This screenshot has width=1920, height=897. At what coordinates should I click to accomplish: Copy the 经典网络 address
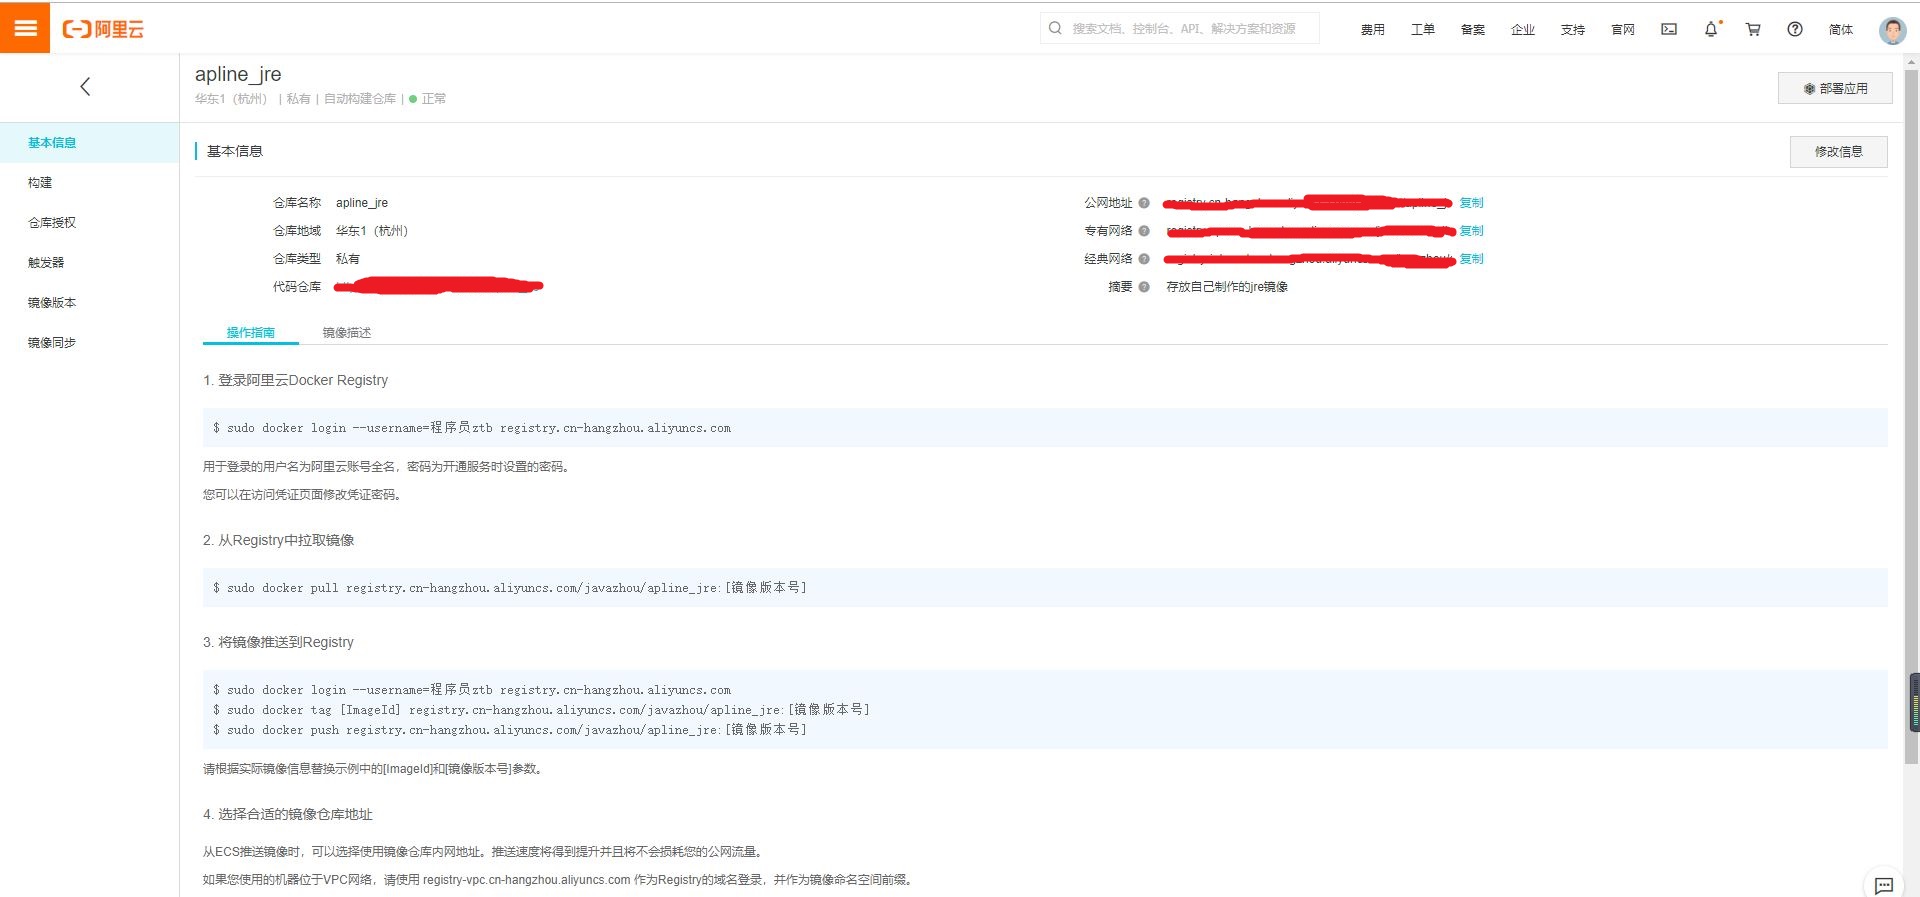coord(1471,259)
